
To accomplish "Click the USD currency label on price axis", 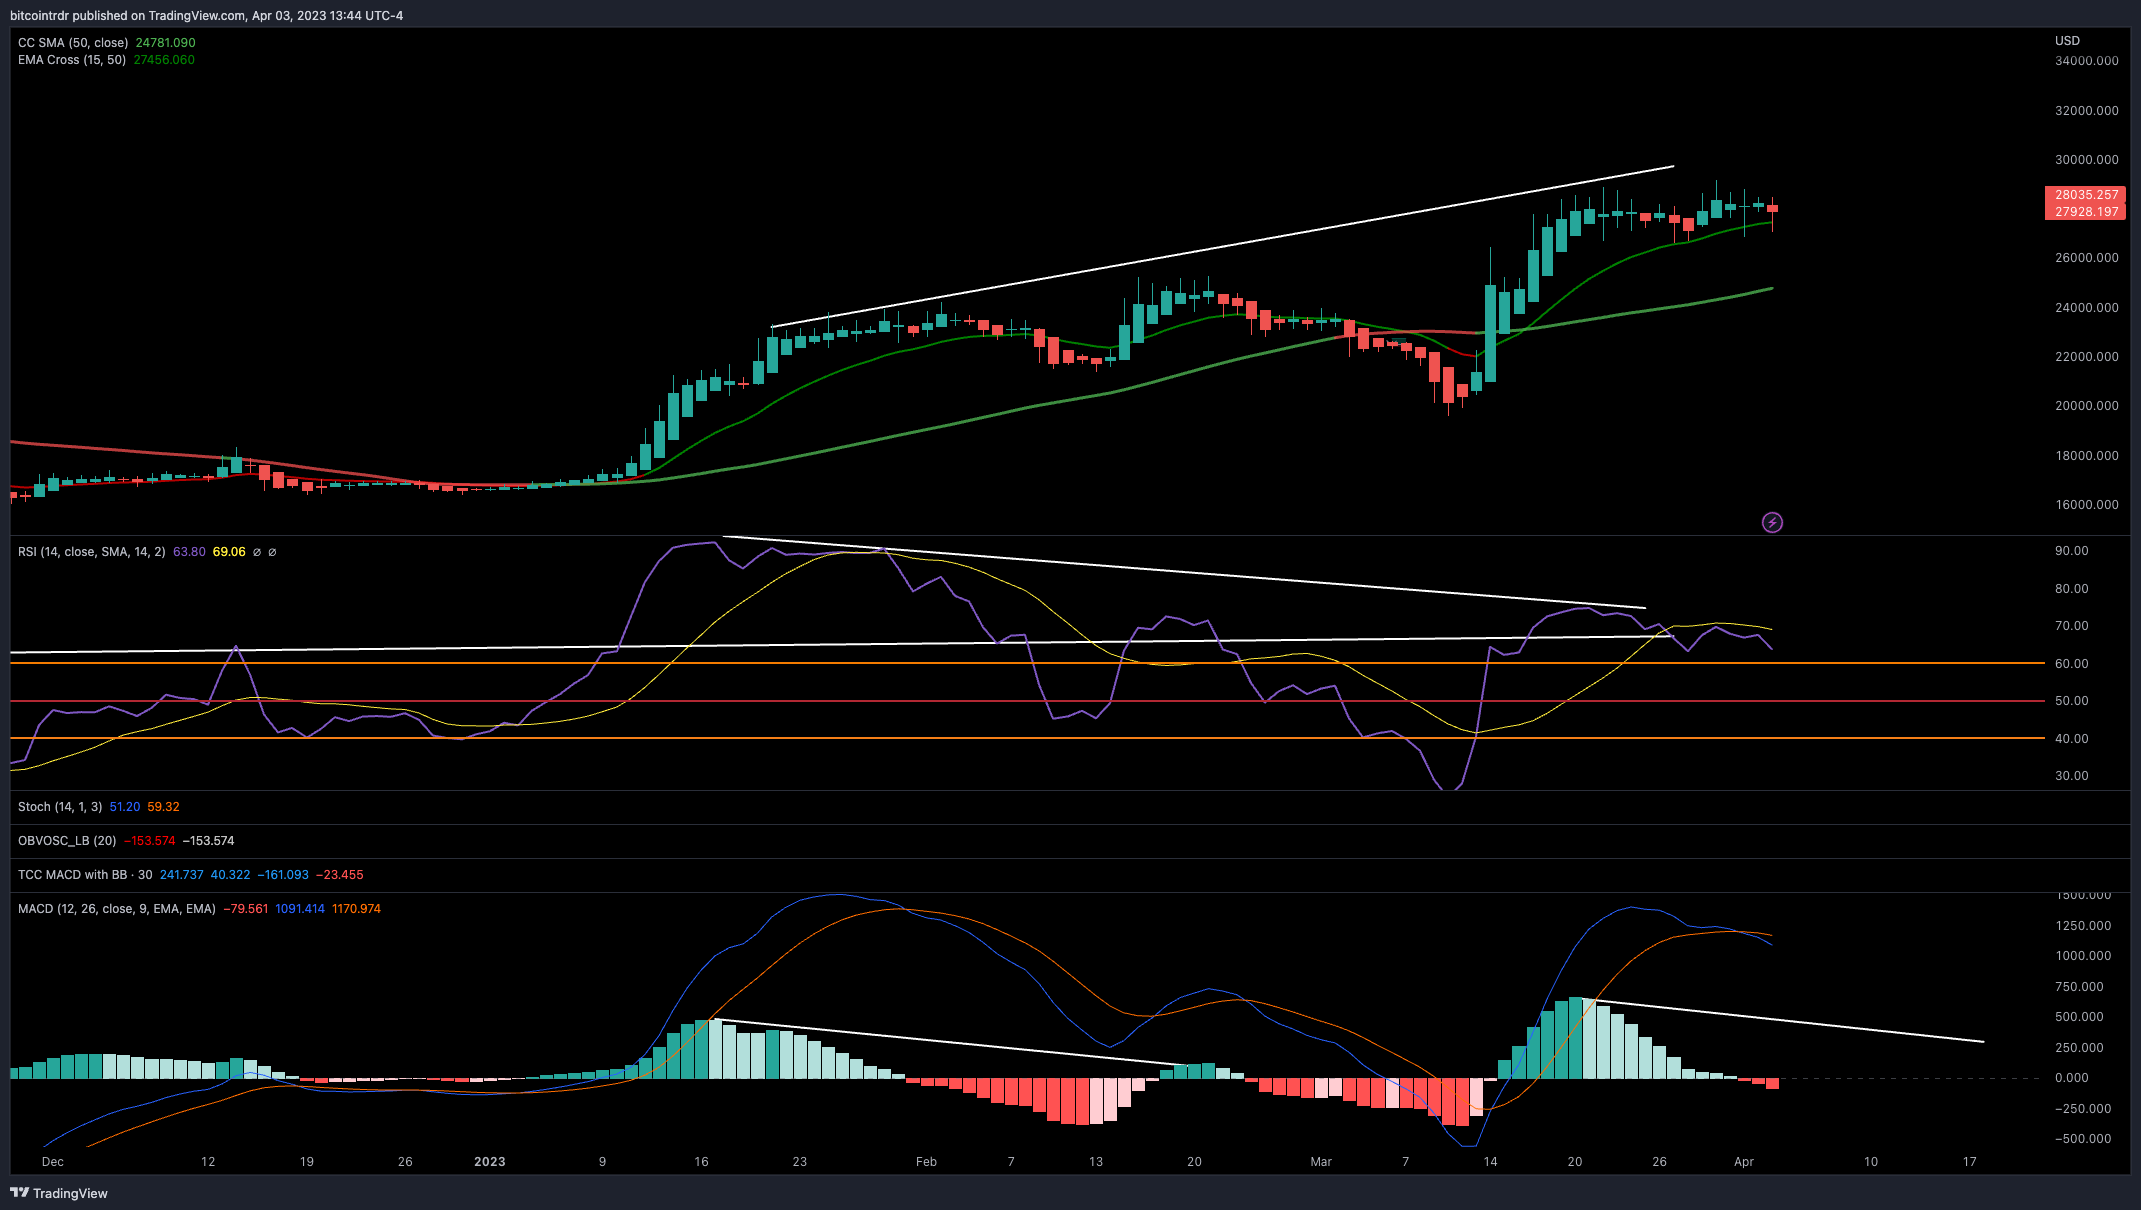I will pyautogui.click(x=2067, y=41).
